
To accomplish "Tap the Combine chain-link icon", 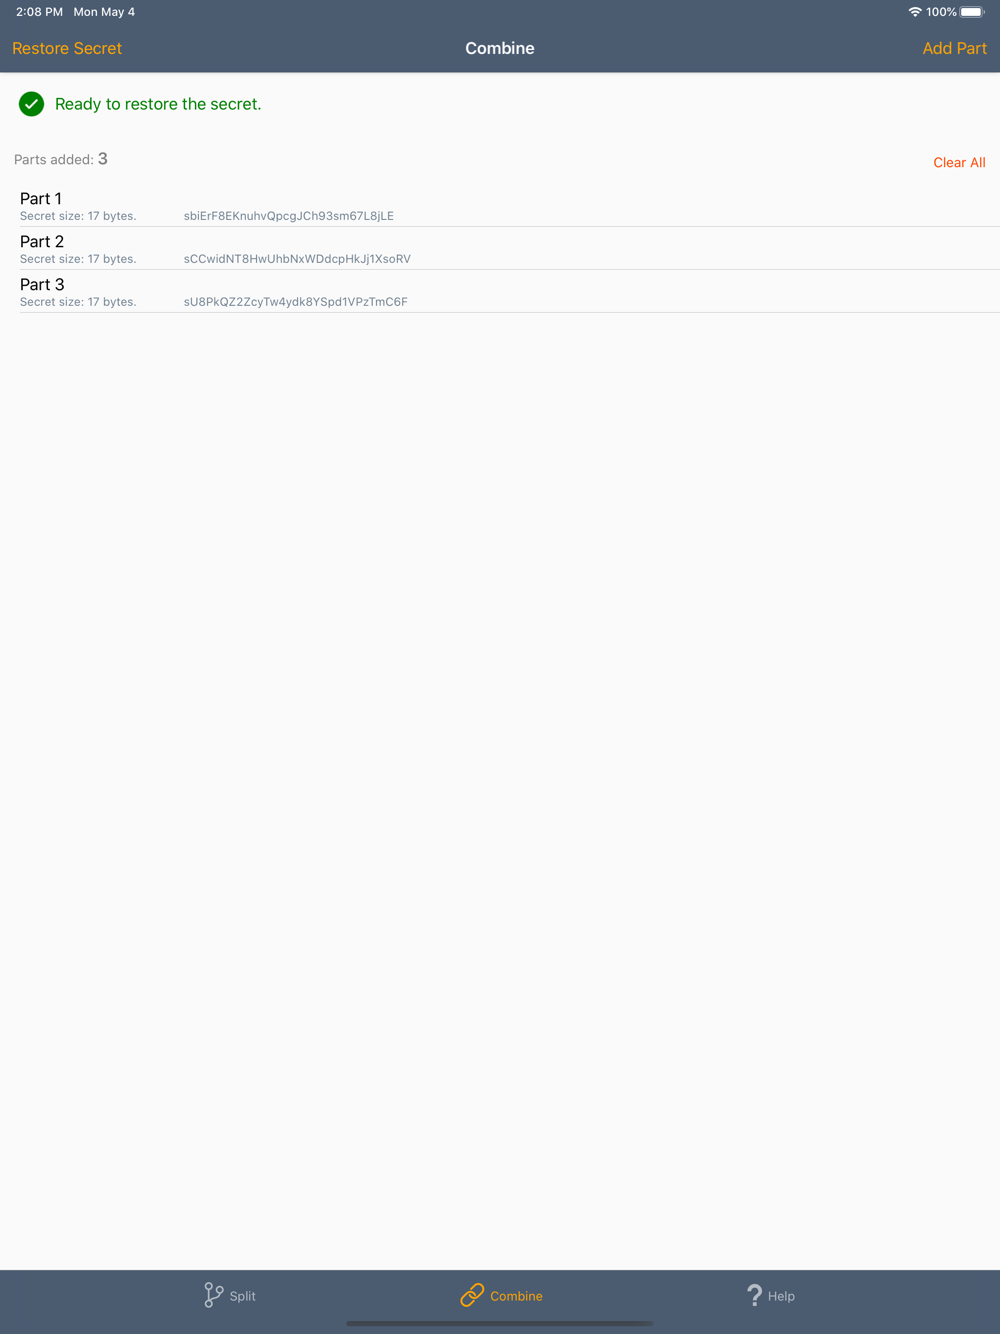I will (x=472, y=1295).
